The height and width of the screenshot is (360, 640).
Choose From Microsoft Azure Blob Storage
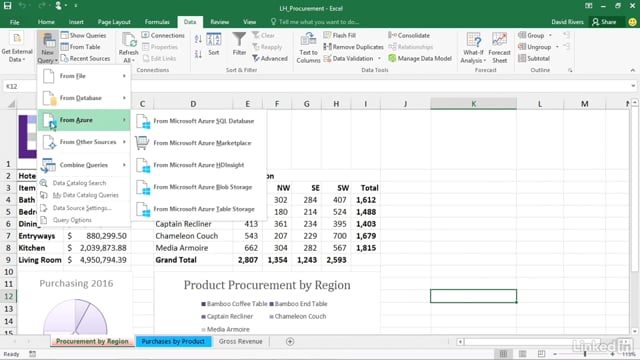click(x=199, y=187)
